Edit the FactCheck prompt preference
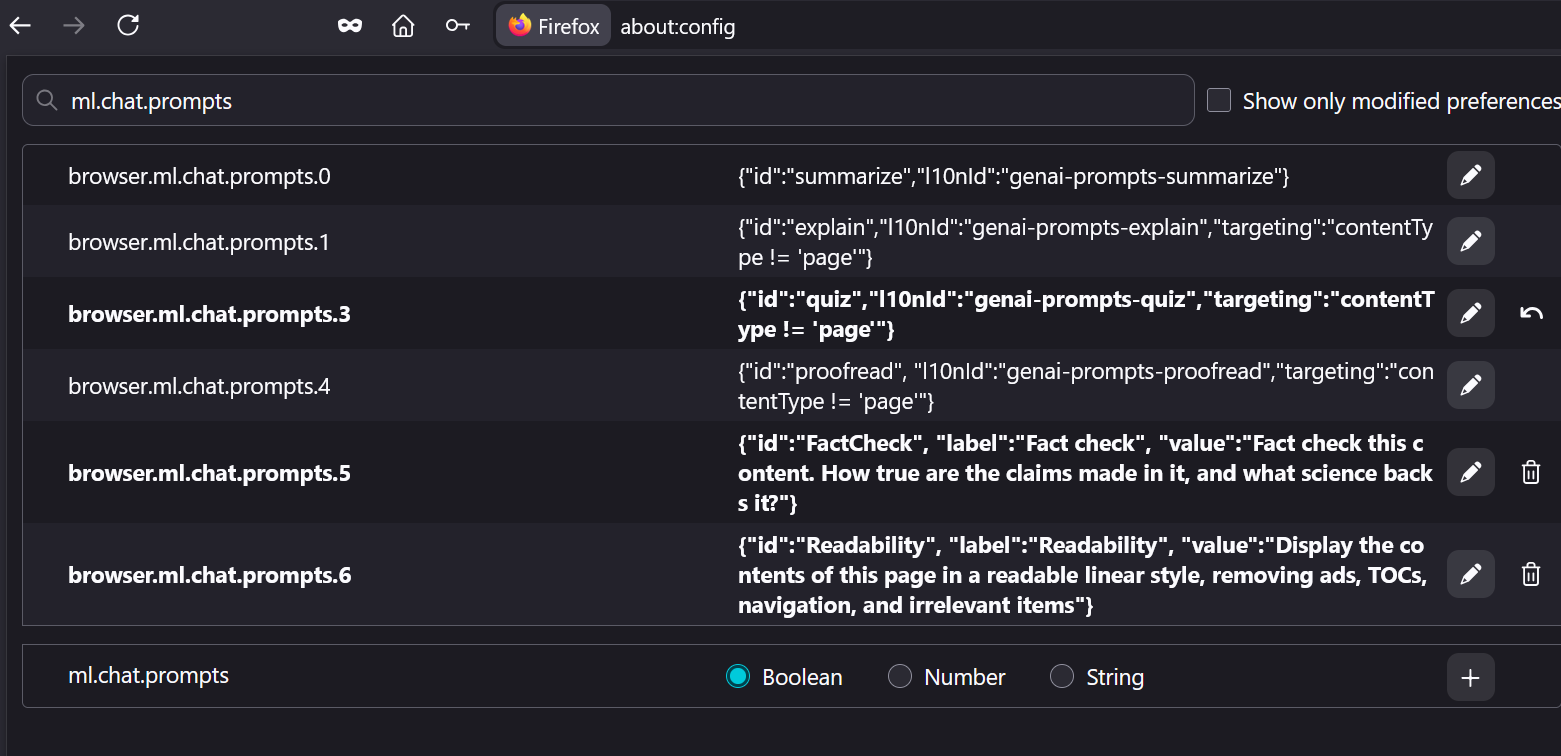Viewport: 1561px width, 756px height. click(x=1470, y=472)
